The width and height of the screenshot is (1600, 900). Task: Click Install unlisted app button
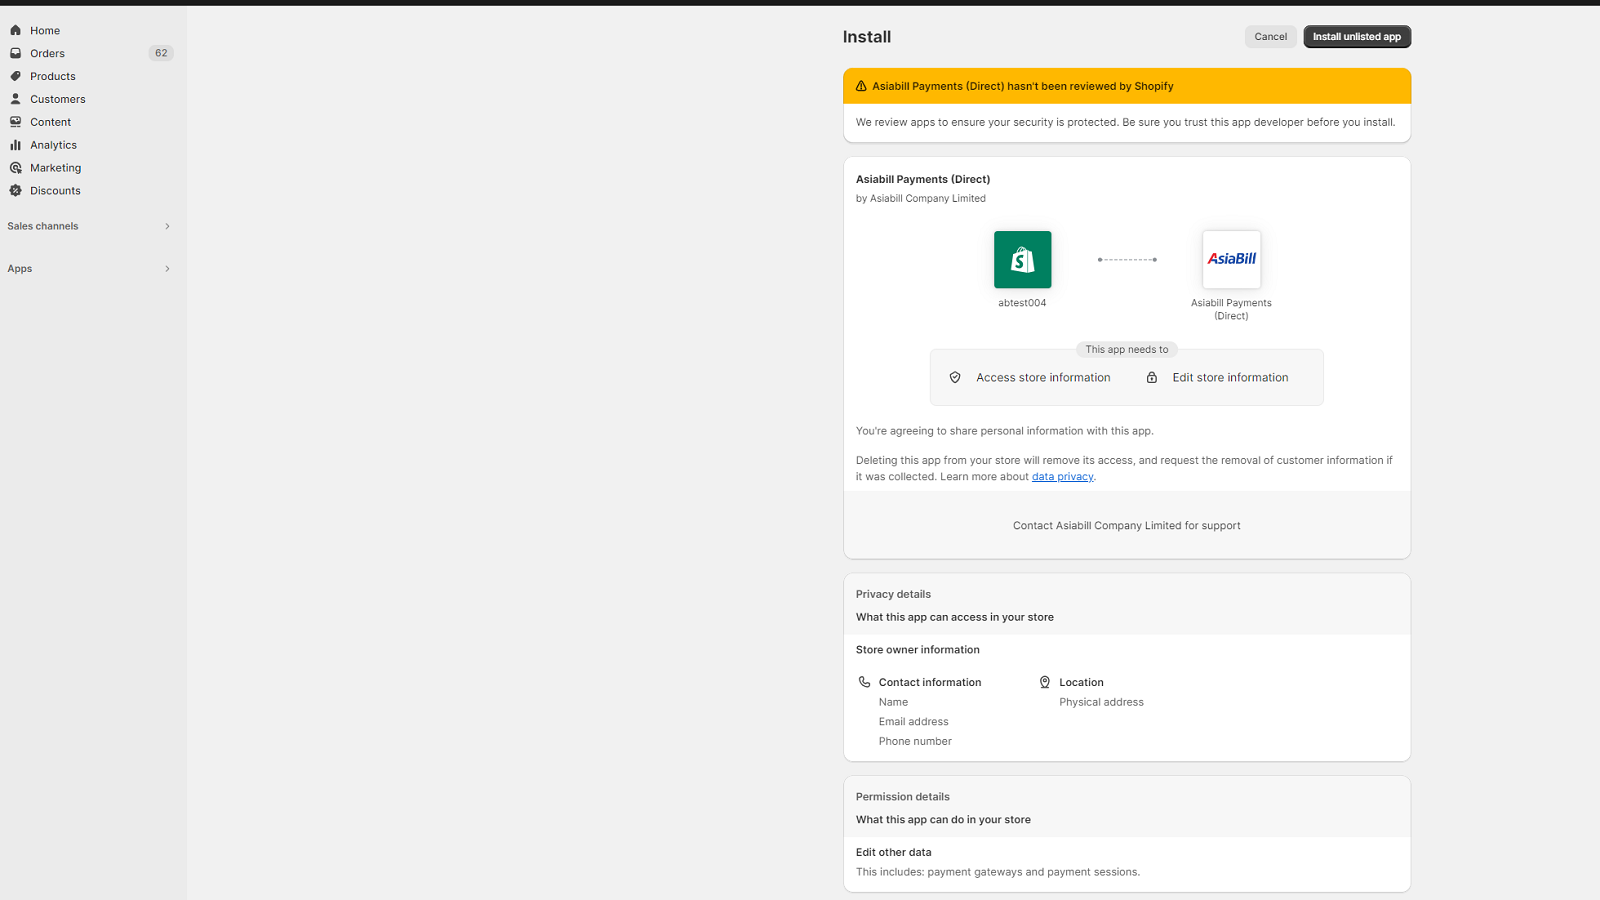point(1357,37)
